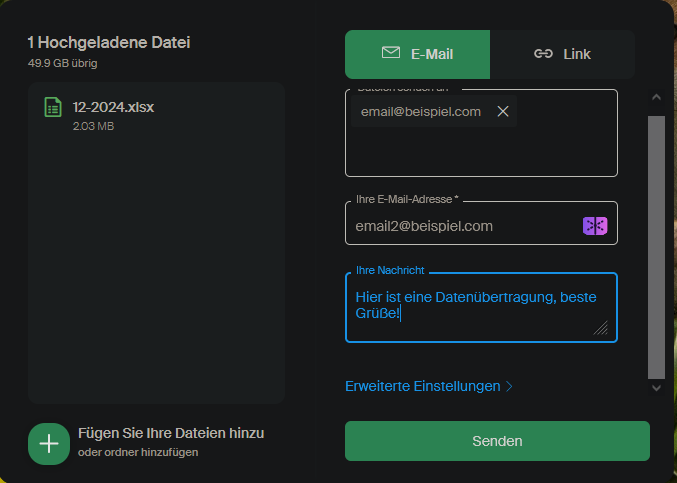Screen dimensions: 677x483
Task: Switch to the E-Mail tab
Action: pos(417,54)
